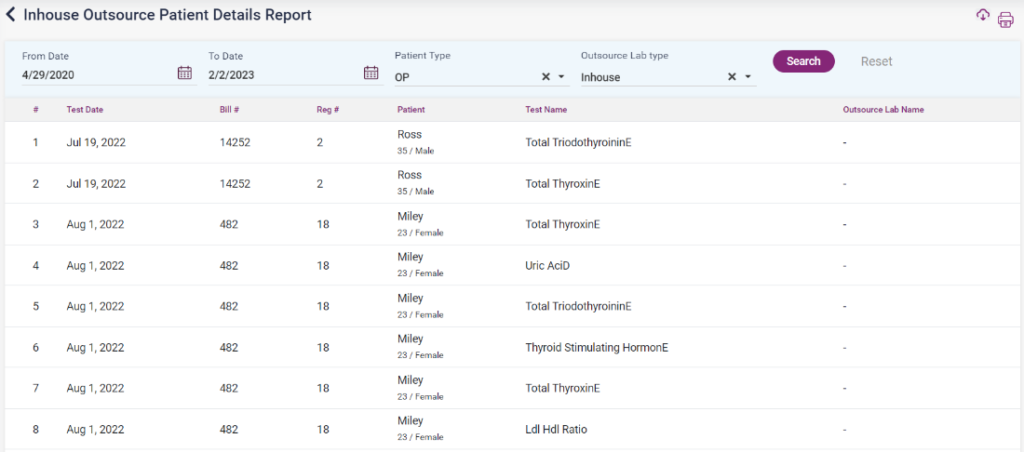Select the Ldl Hdl Ratio test row

pyautogui.click(x=556, y=429)
